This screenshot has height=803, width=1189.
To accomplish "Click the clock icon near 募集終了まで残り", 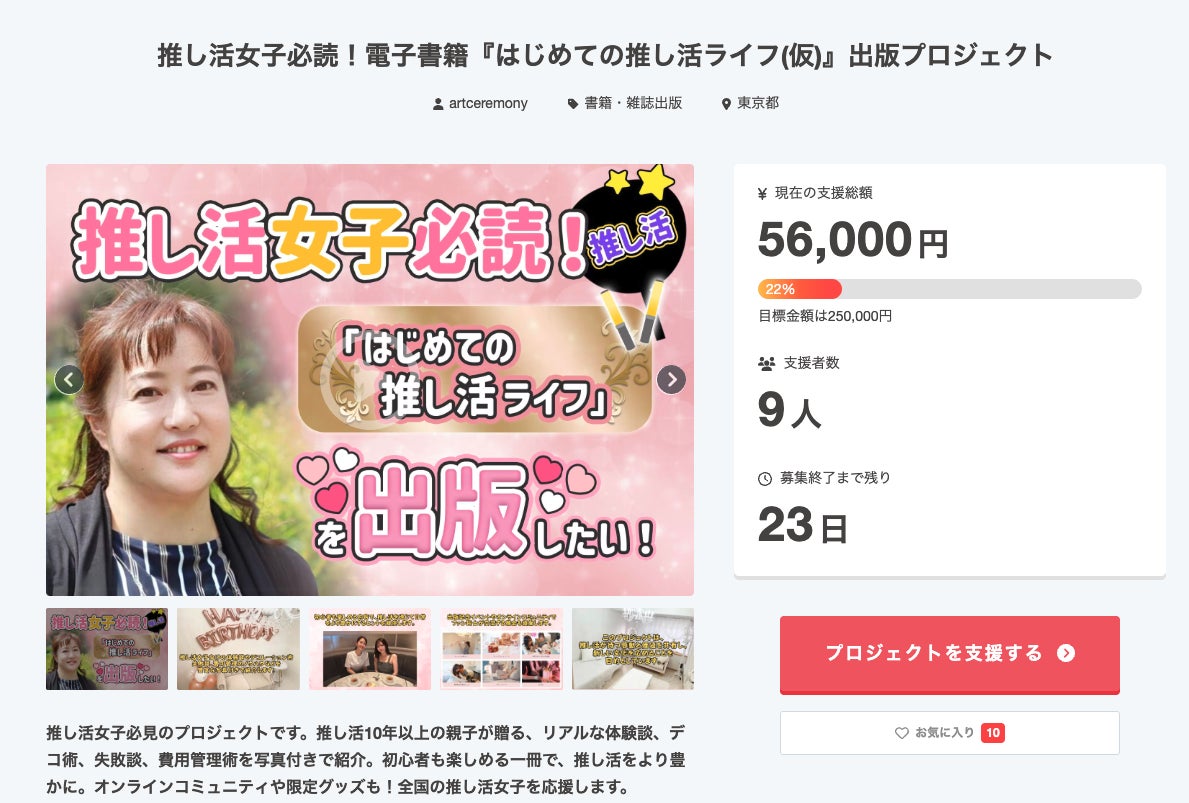I will tap(765, 478).
